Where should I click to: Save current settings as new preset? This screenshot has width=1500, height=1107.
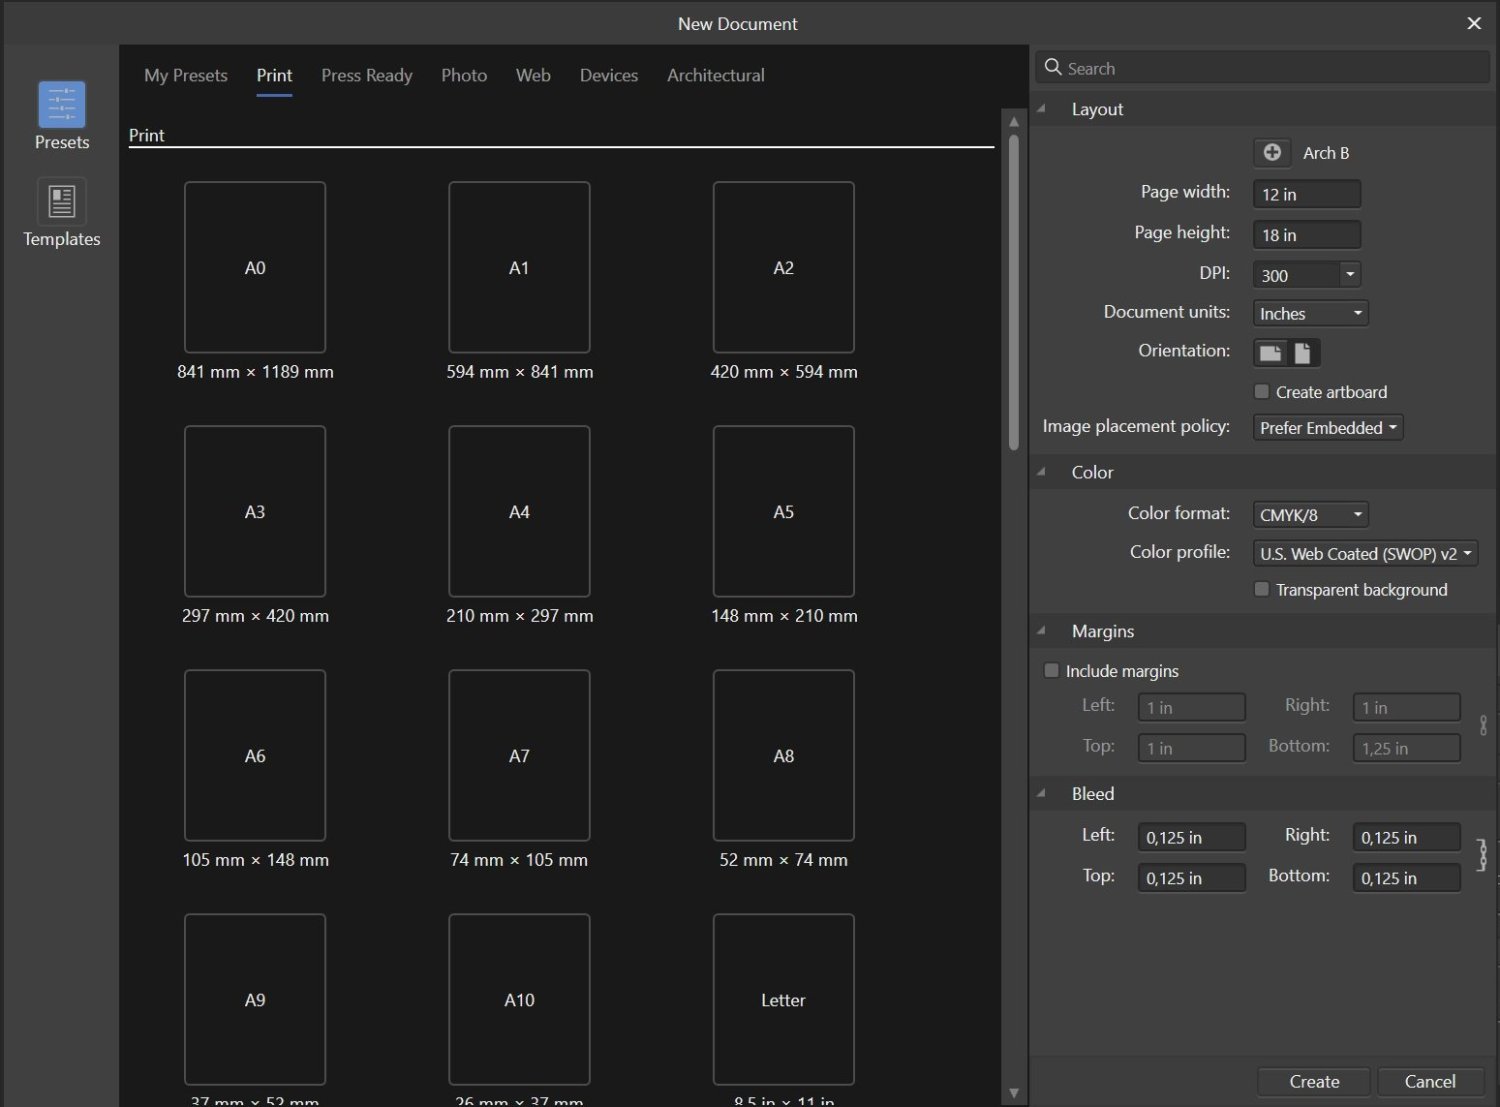tap(1271, 152)
